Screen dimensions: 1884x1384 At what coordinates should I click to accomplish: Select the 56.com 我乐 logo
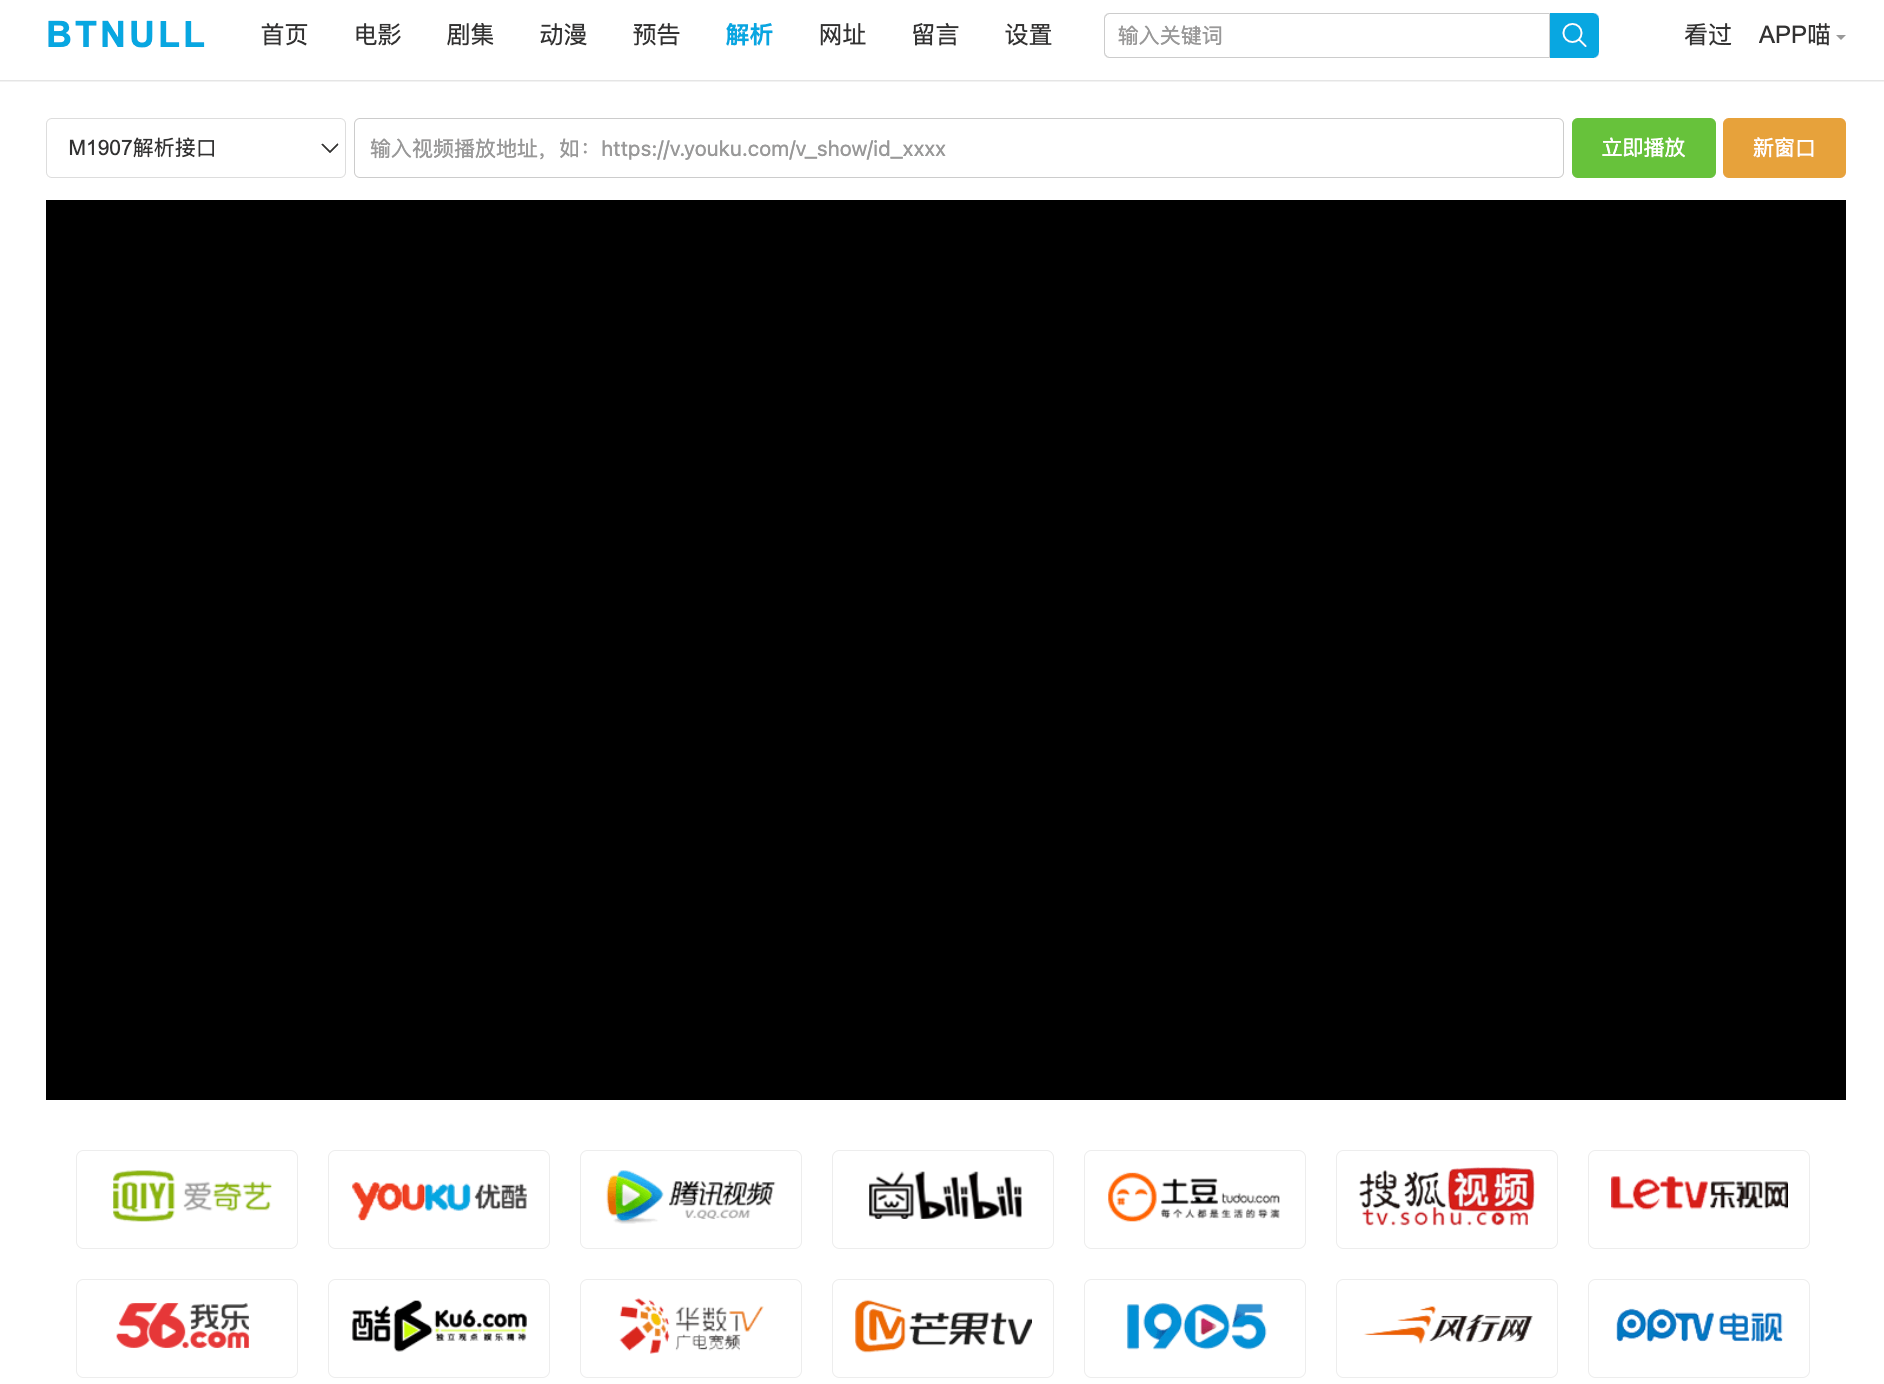[186, 1327]
